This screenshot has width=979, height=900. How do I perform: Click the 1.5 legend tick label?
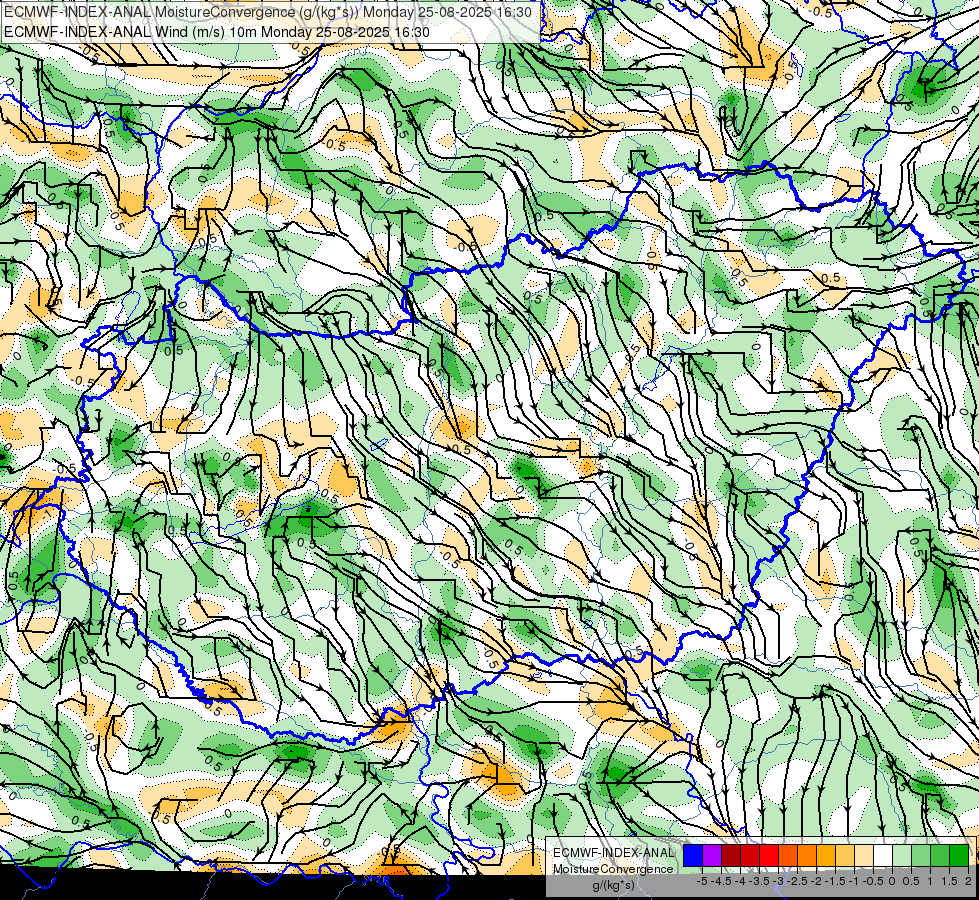949,881
